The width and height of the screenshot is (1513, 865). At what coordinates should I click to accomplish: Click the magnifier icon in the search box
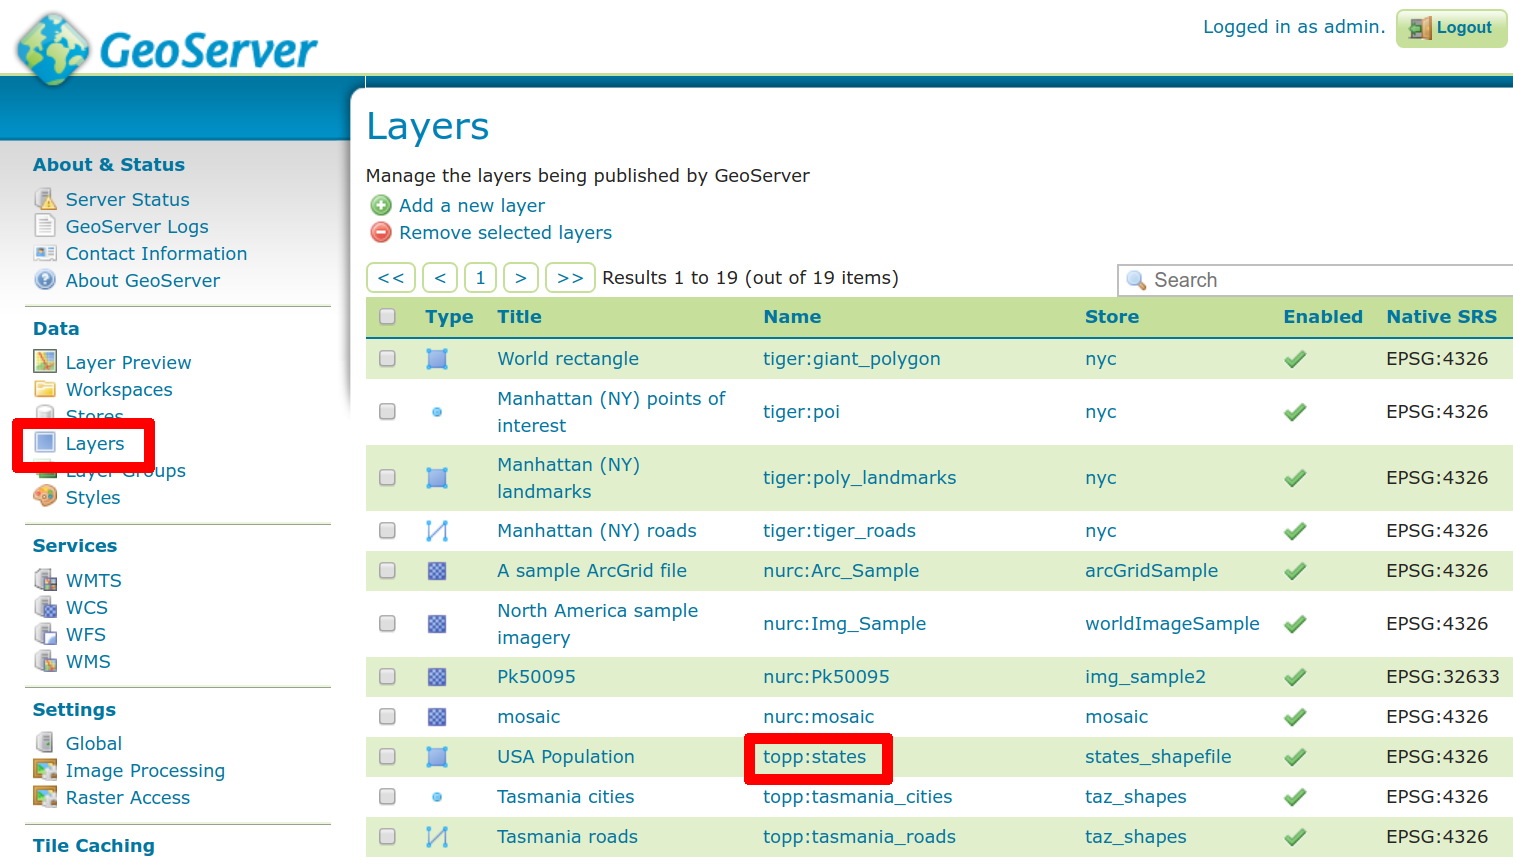tap(1136, 280)
